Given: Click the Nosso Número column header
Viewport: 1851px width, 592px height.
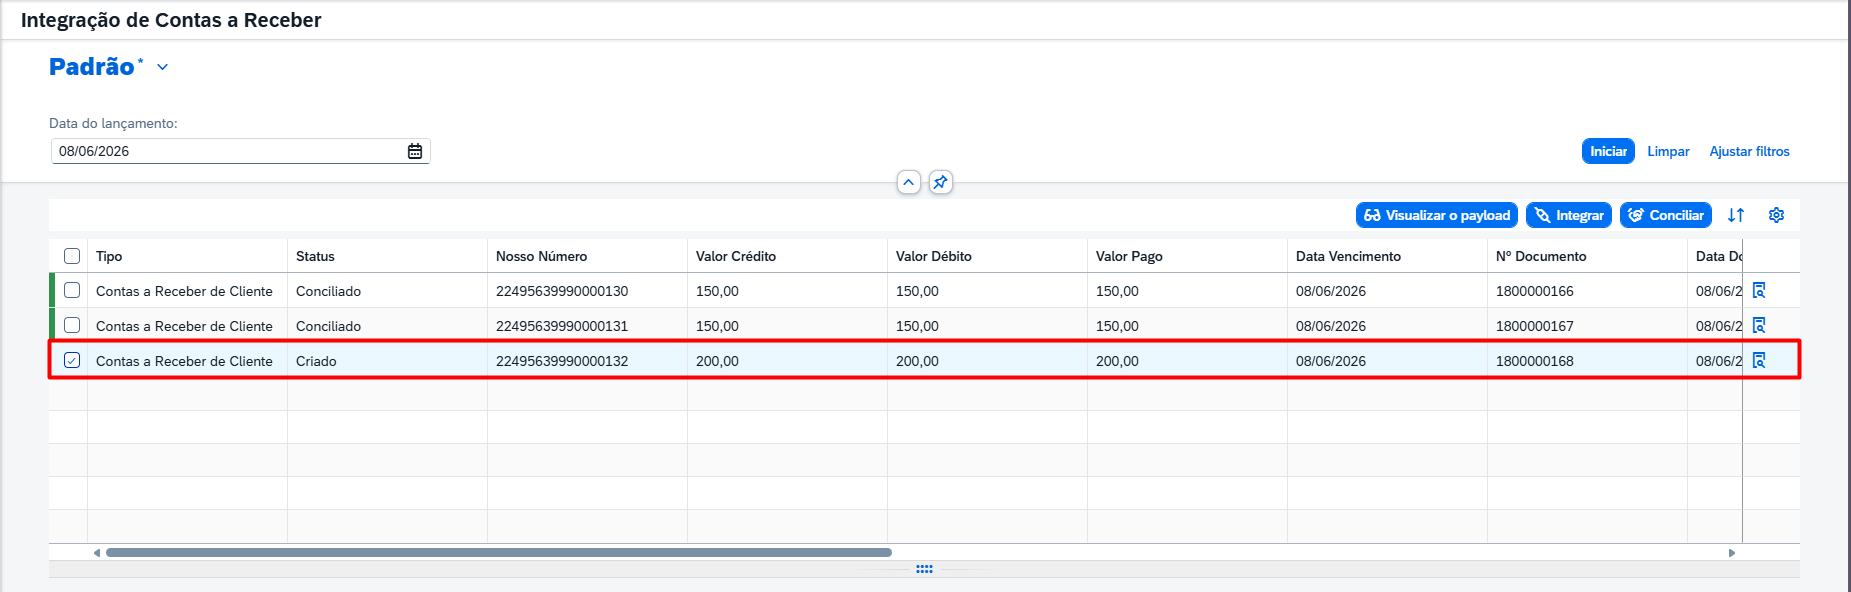Looking at the screenshot, I should (587, 256).
